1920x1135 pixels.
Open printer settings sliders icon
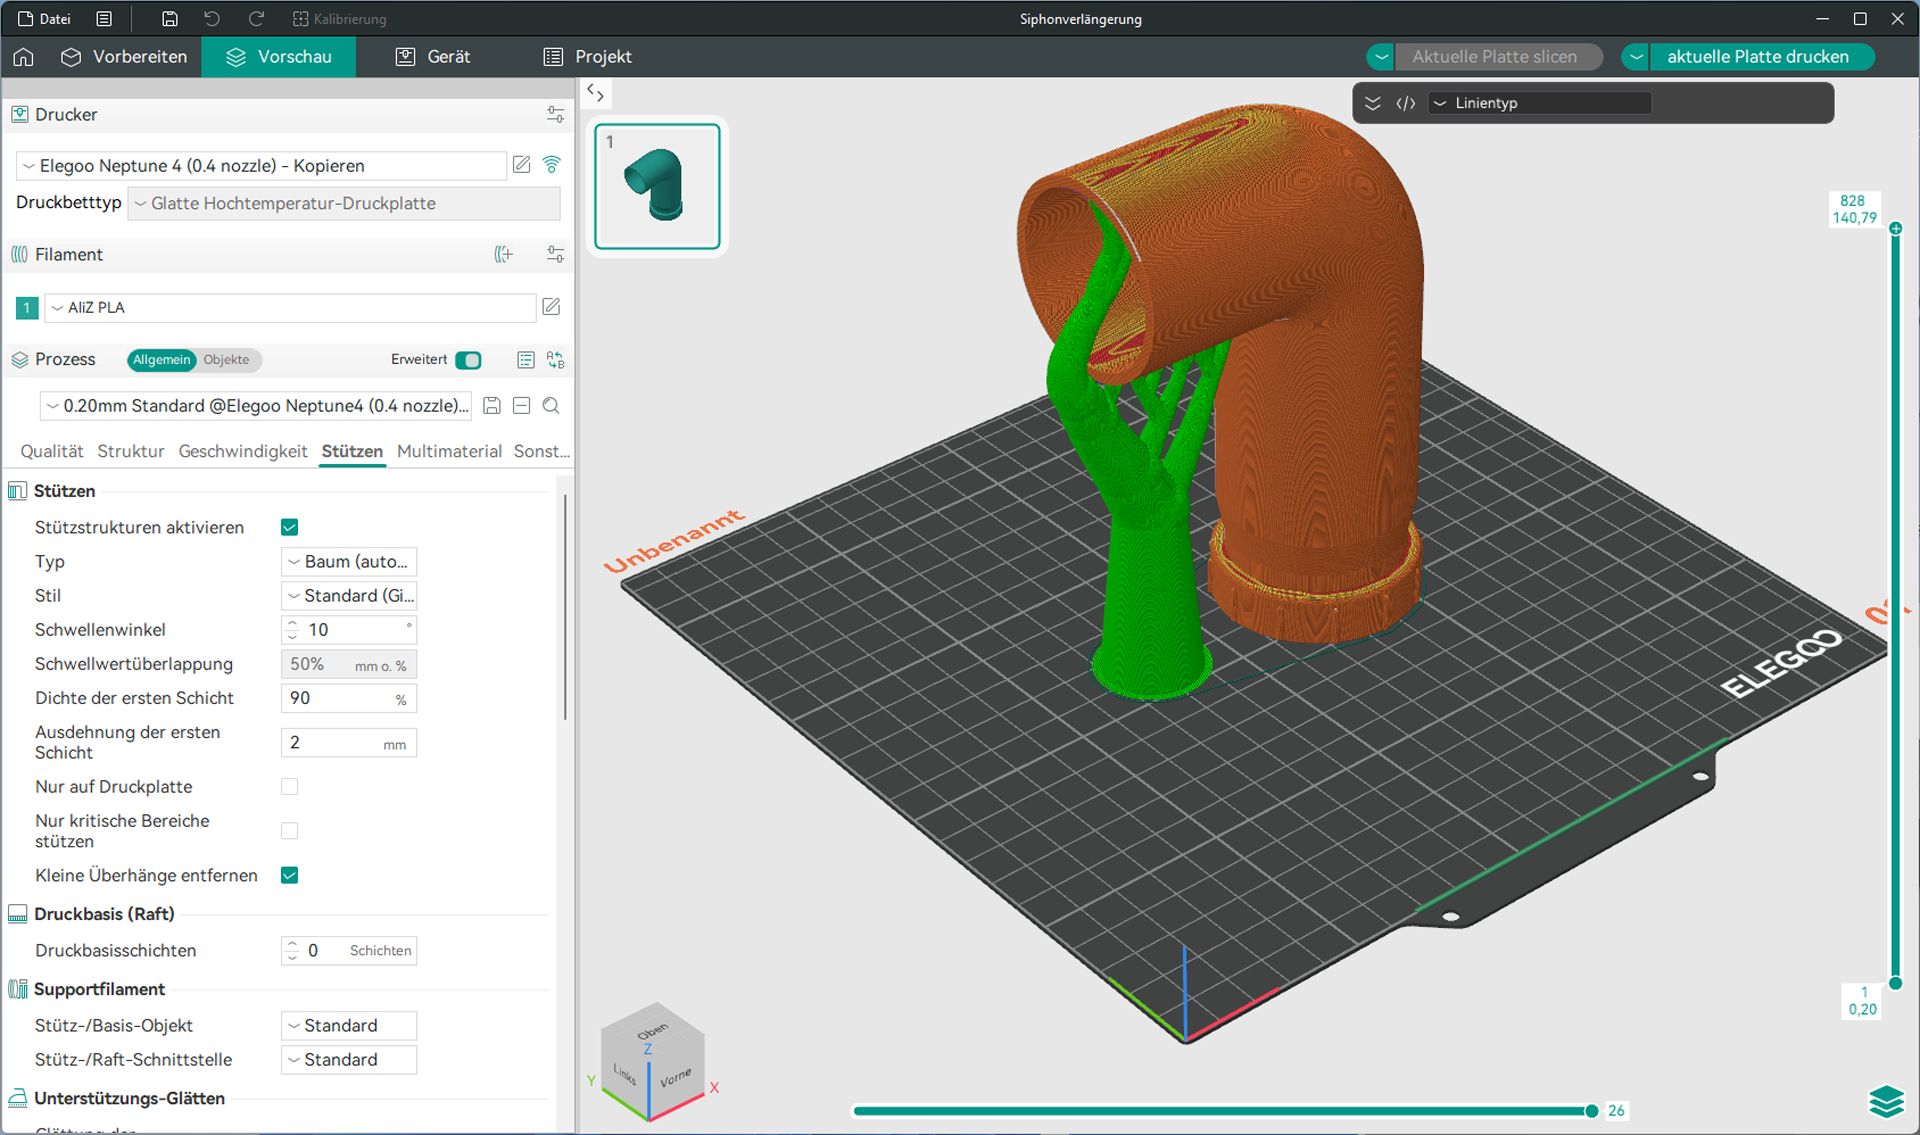click(555, 115)
